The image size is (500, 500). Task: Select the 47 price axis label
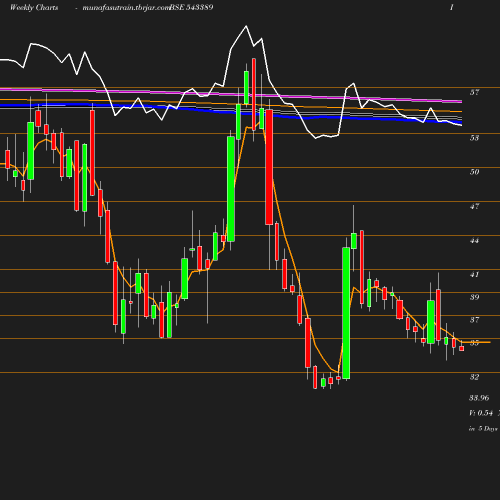[475, 206]
